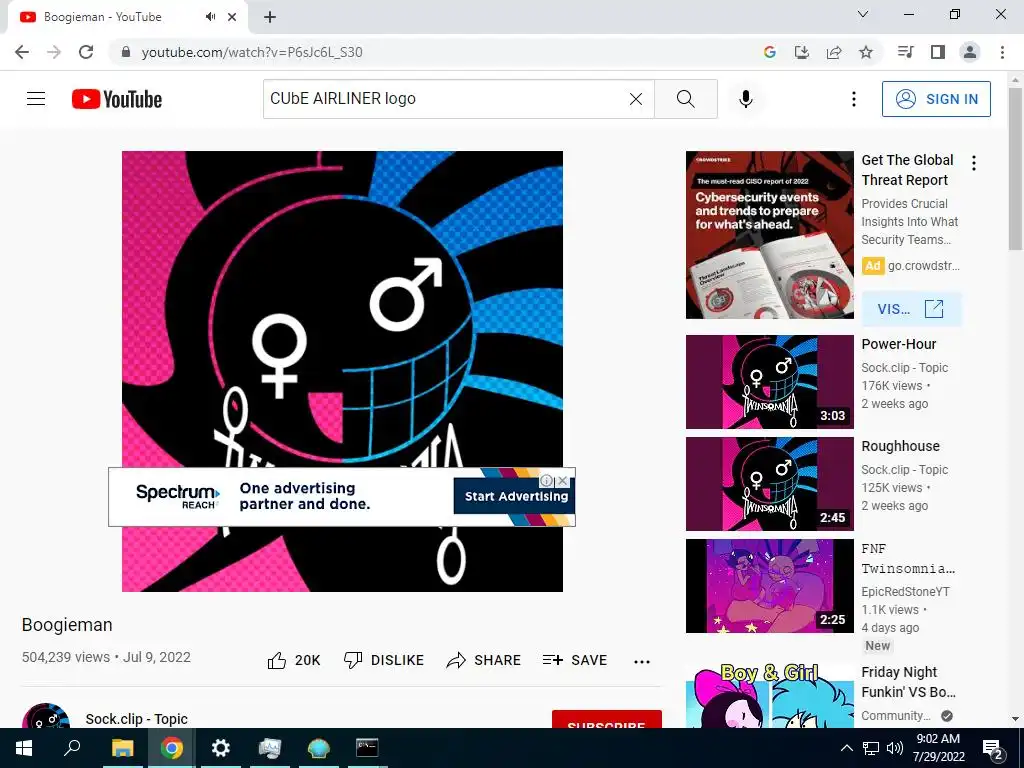Open the CrowdStrike ad thumbnail
This screenshot has height=768, width=1024.
(769, 235)
